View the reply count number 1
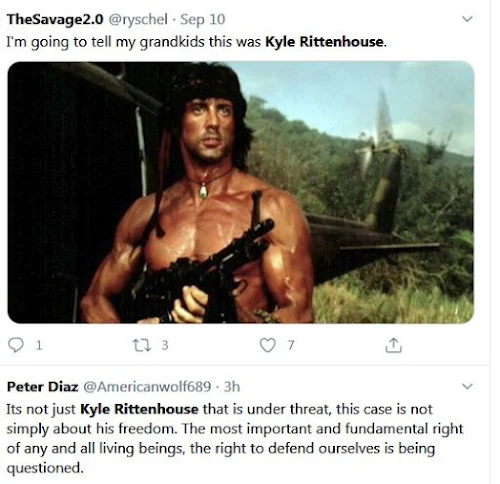The width and height of the screenshot is (500, 484). (x=39, y=346)
